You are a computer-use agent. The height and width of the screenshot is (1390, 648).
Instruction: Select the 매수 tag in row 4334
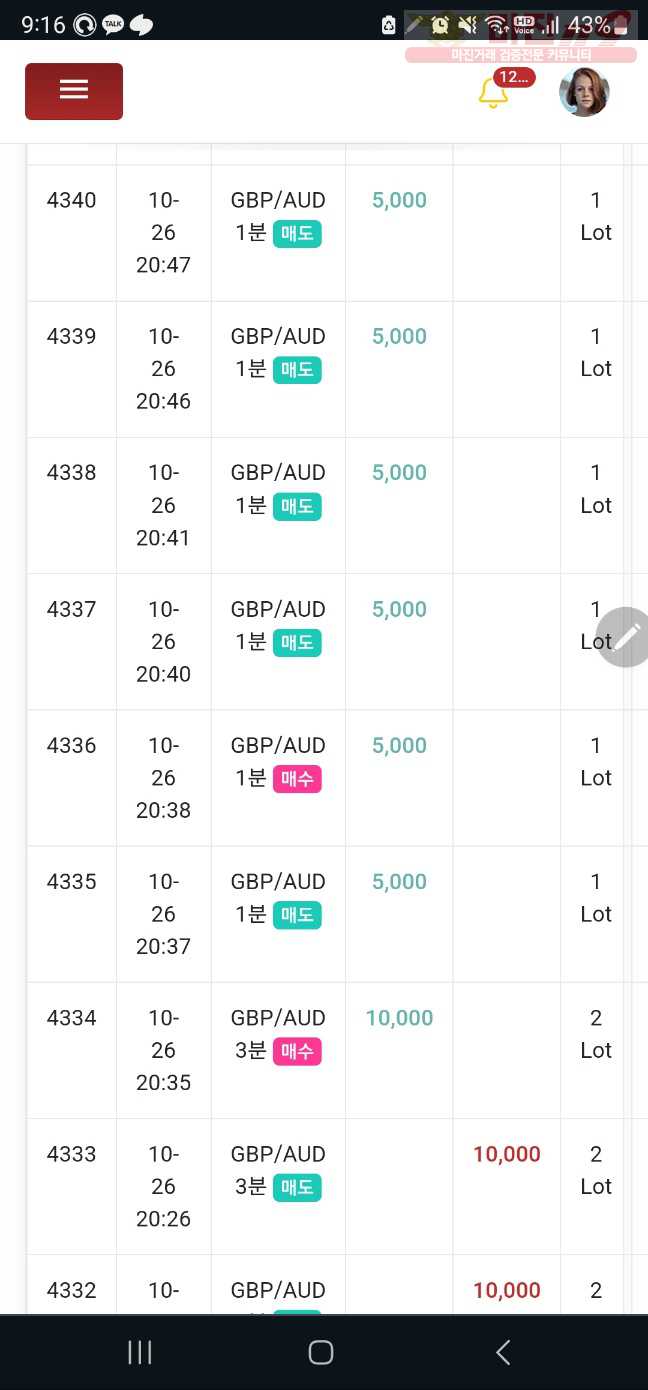click(297, 1051)
